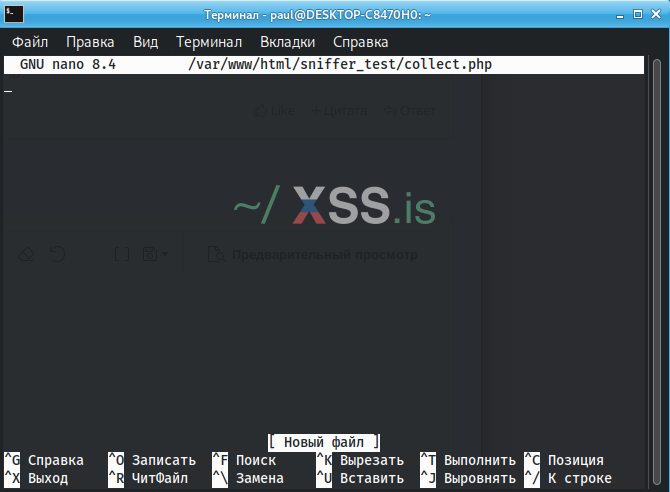The width and height of the screenshot is (670, 492).
Task: Click the terminal icon in title bar
Action: click(14, 14)
